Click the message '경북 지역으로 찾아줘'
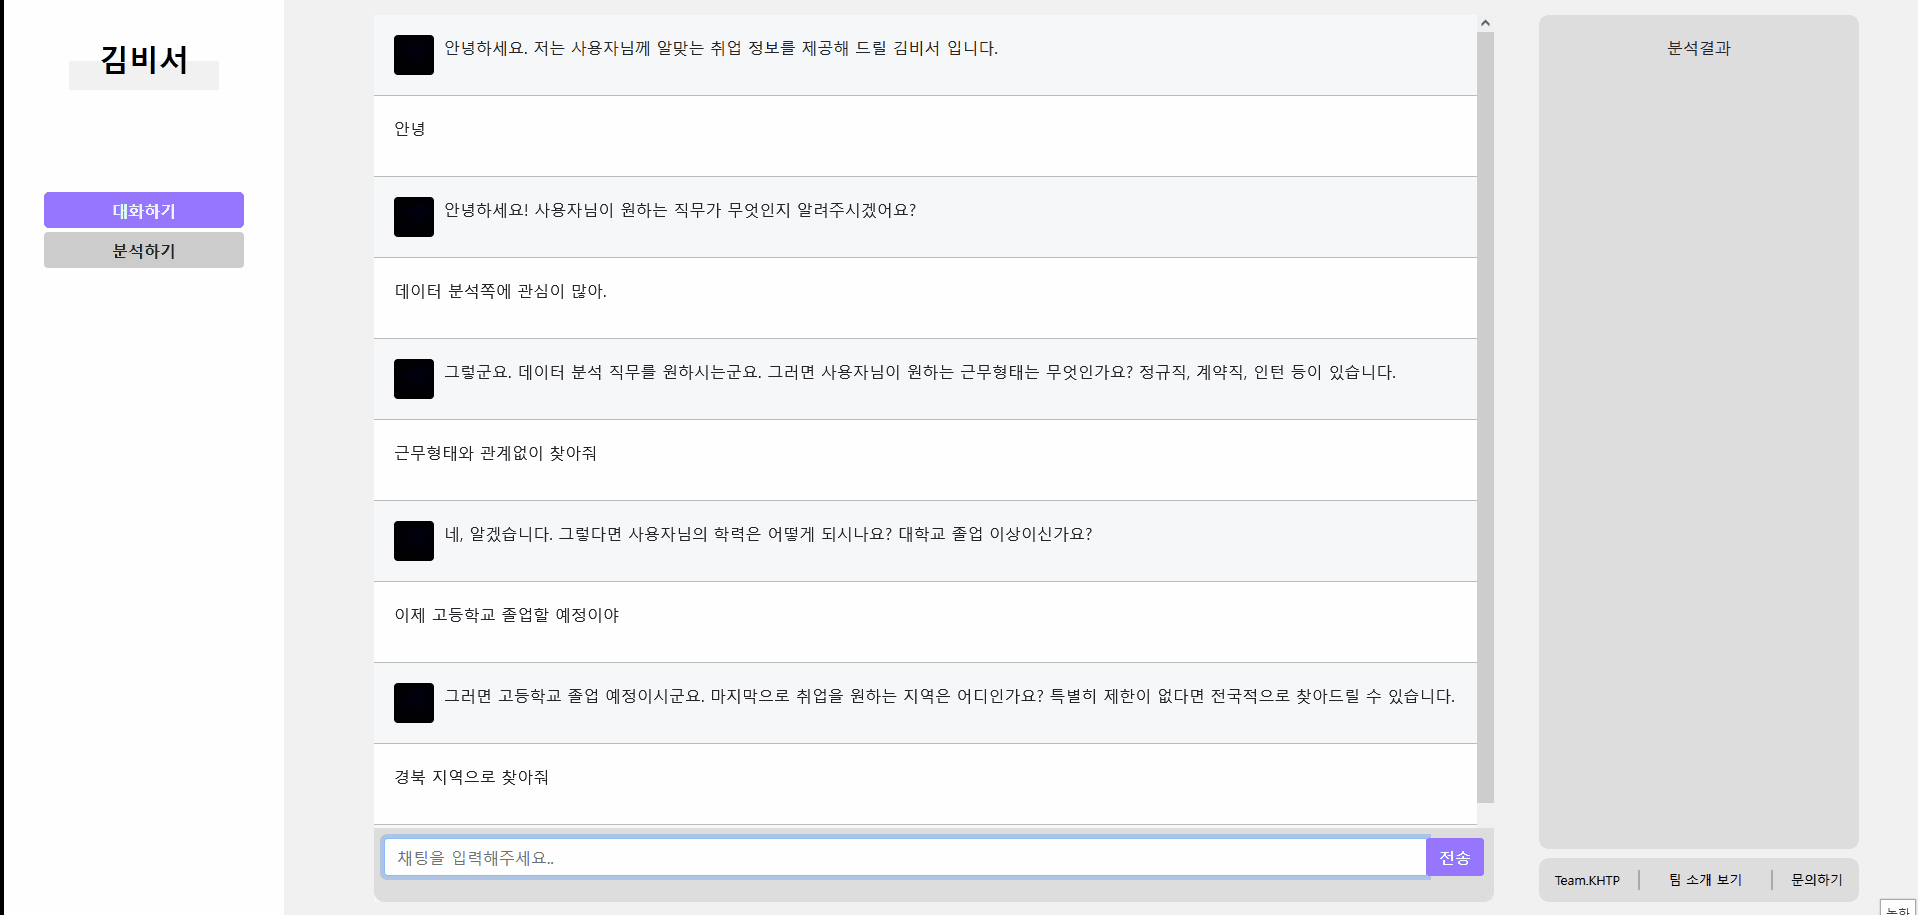Image resolution: width=1918 pixels, height=915 pixels. coord(471,777)
